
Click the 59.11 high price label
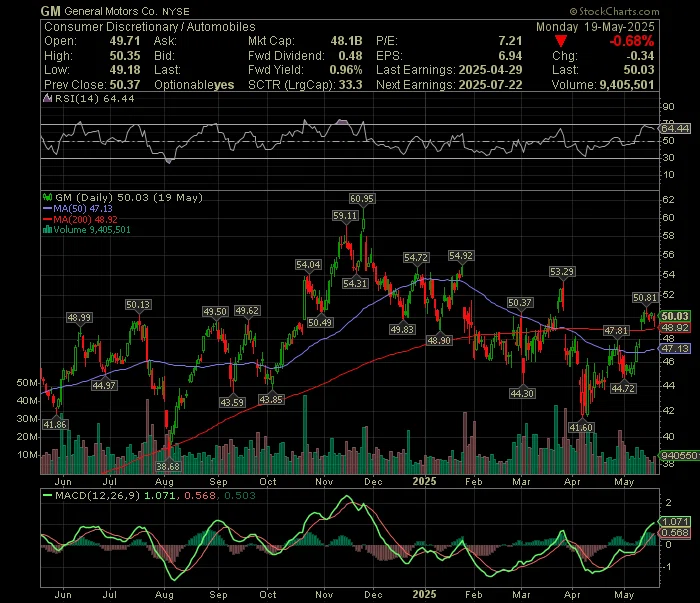[345, 216]
